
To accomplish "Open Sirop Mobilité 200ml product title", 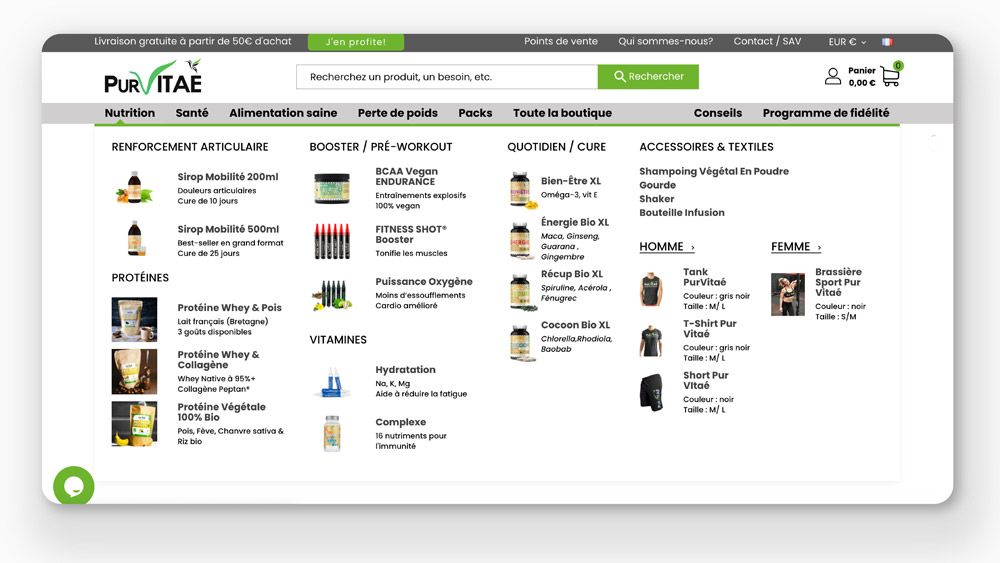I will pos(228,177).
